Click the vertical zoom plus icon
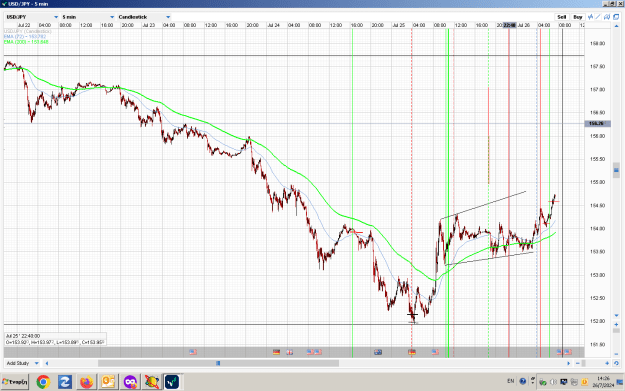This screenshot has width=625, height=391. click(x=616, y=324)
